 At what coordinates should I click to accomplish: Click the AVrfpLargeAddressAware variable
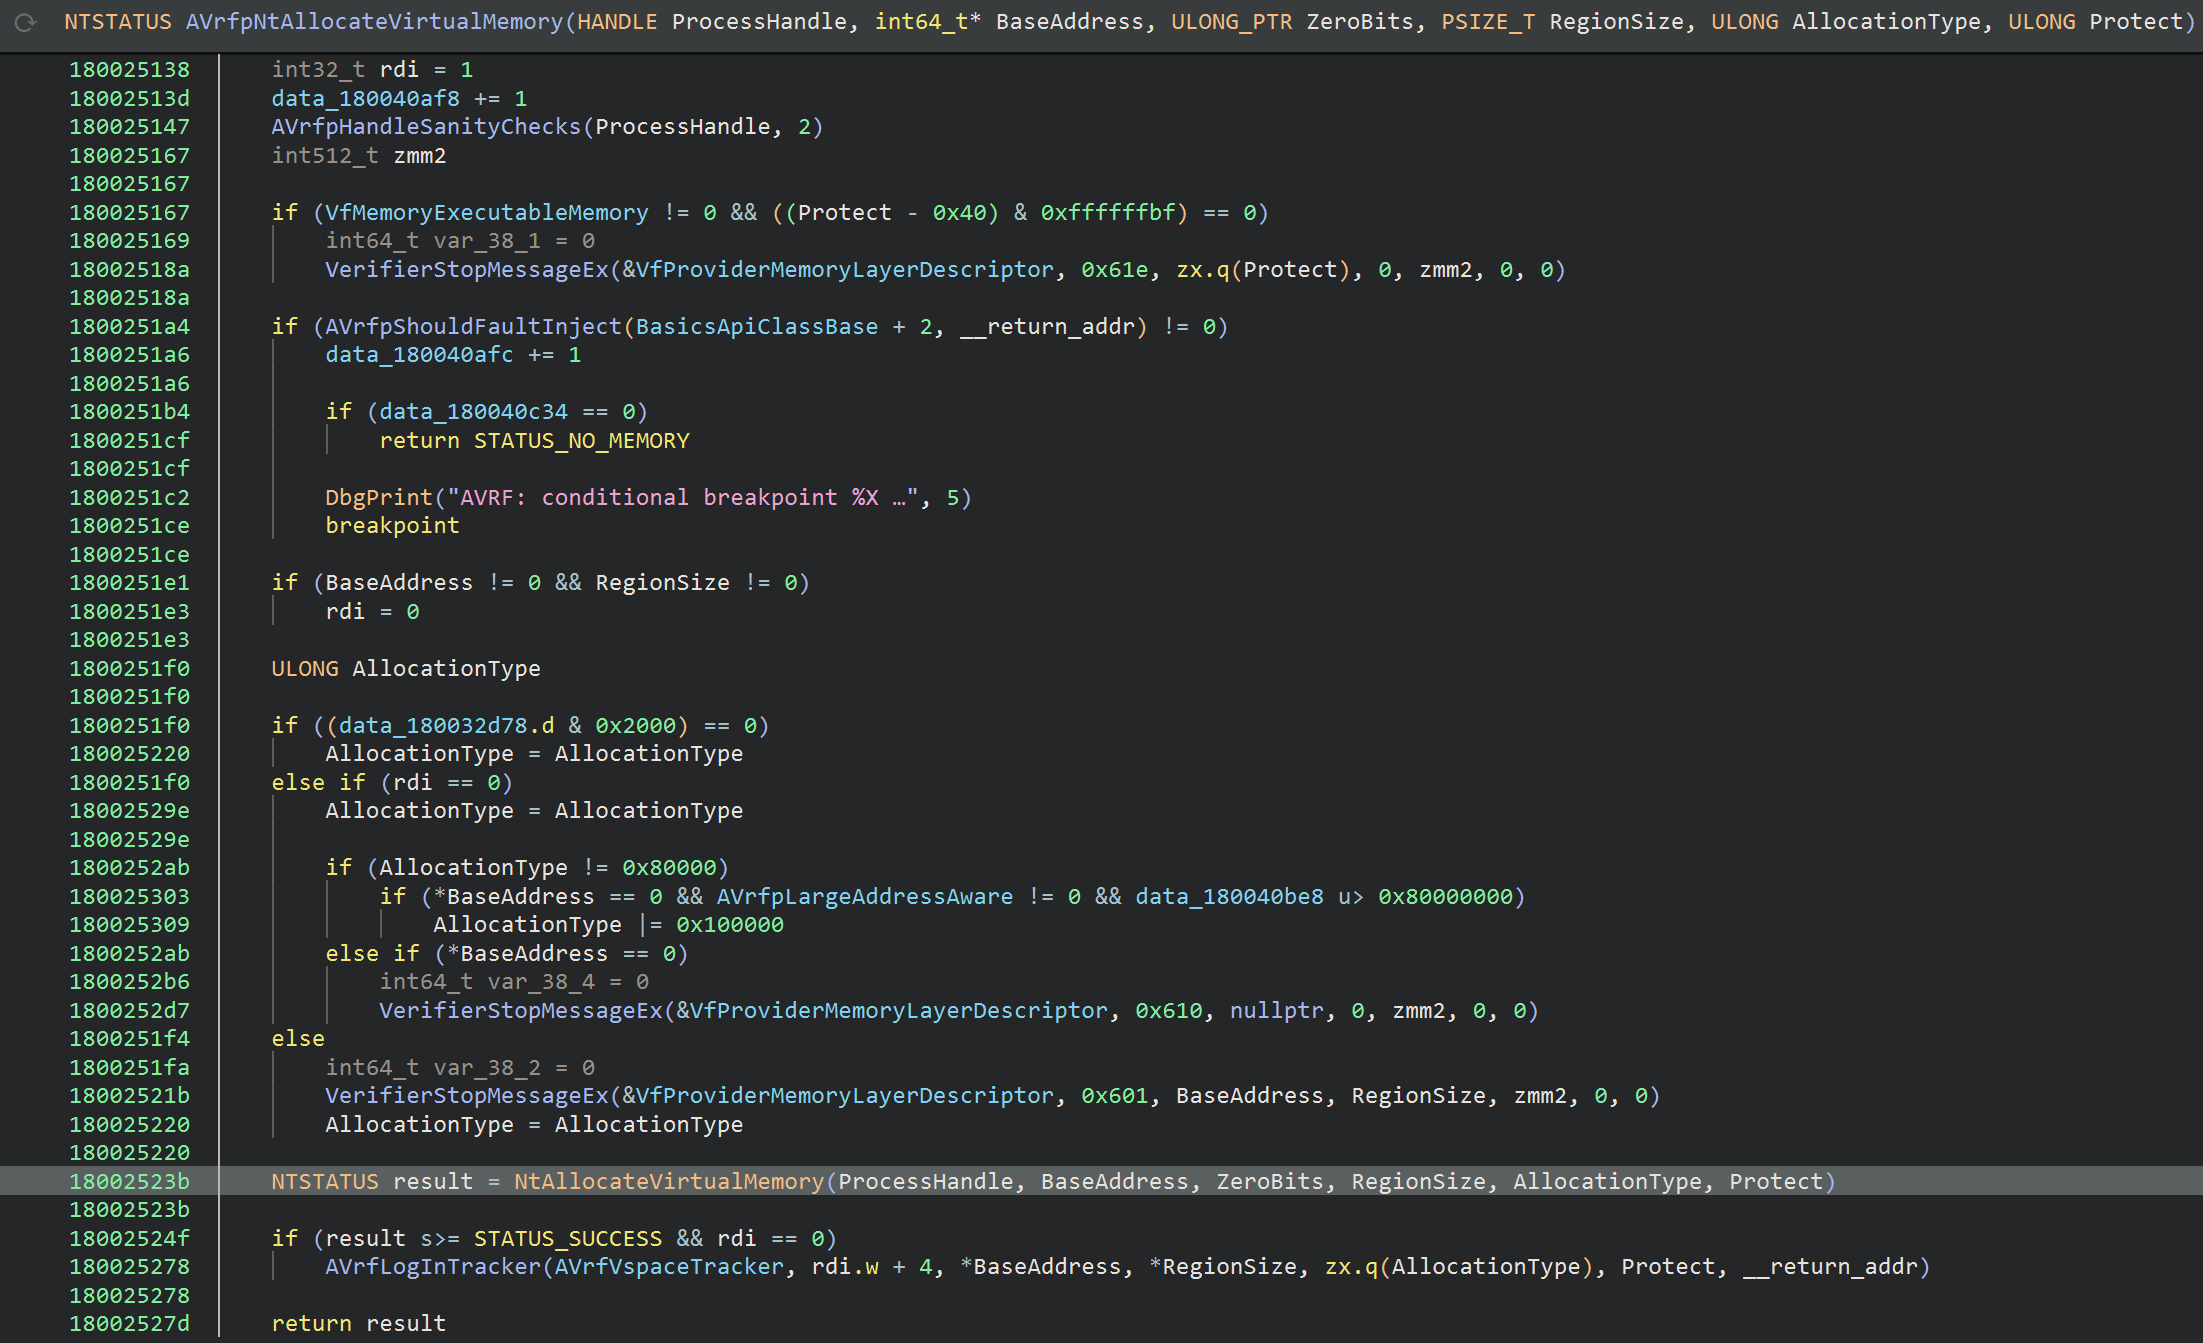click(864, 897)
